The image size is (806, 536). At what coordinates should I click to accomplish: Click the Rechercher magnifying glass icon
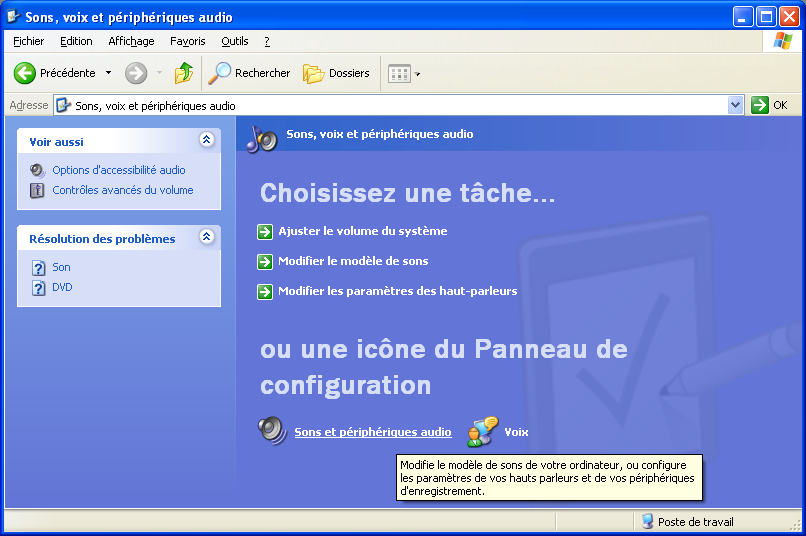point(219,73)
